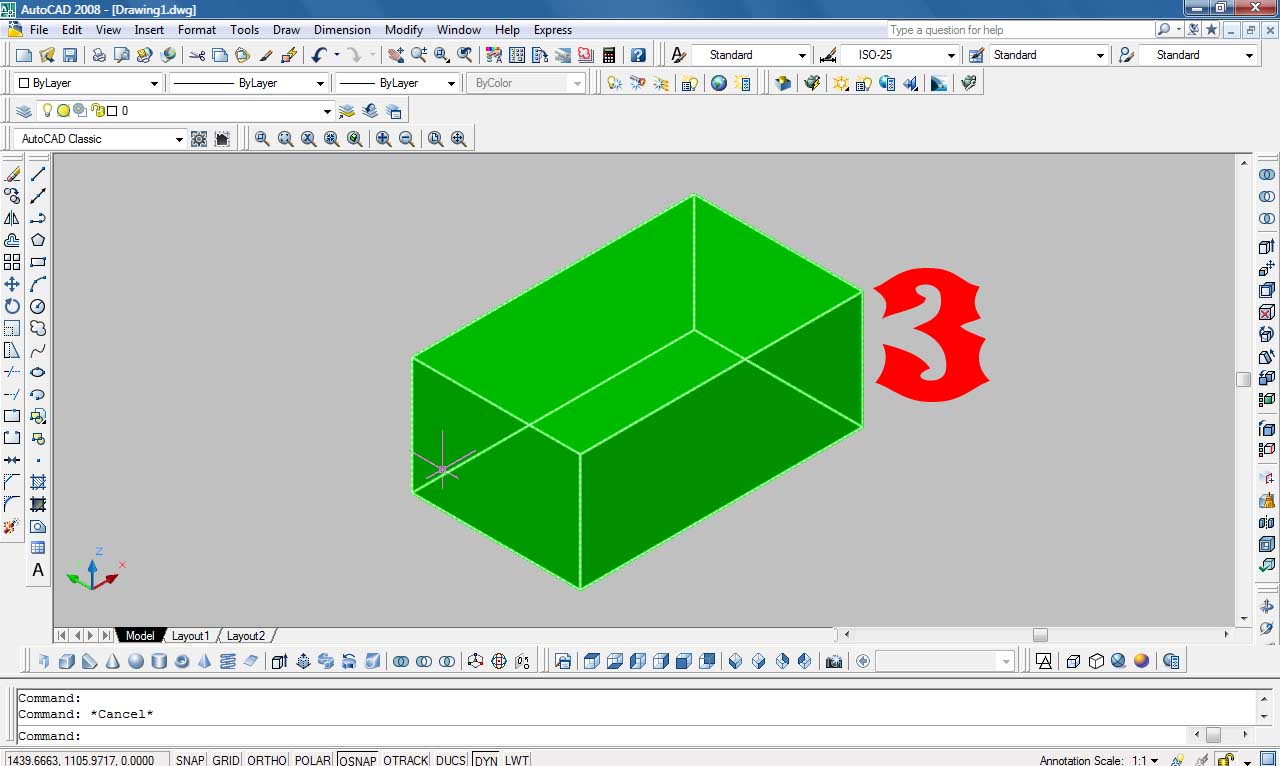The image size is (1280, 766).
Task: Toggle ORTHO mode in status bar
Action: pos(267,760)
